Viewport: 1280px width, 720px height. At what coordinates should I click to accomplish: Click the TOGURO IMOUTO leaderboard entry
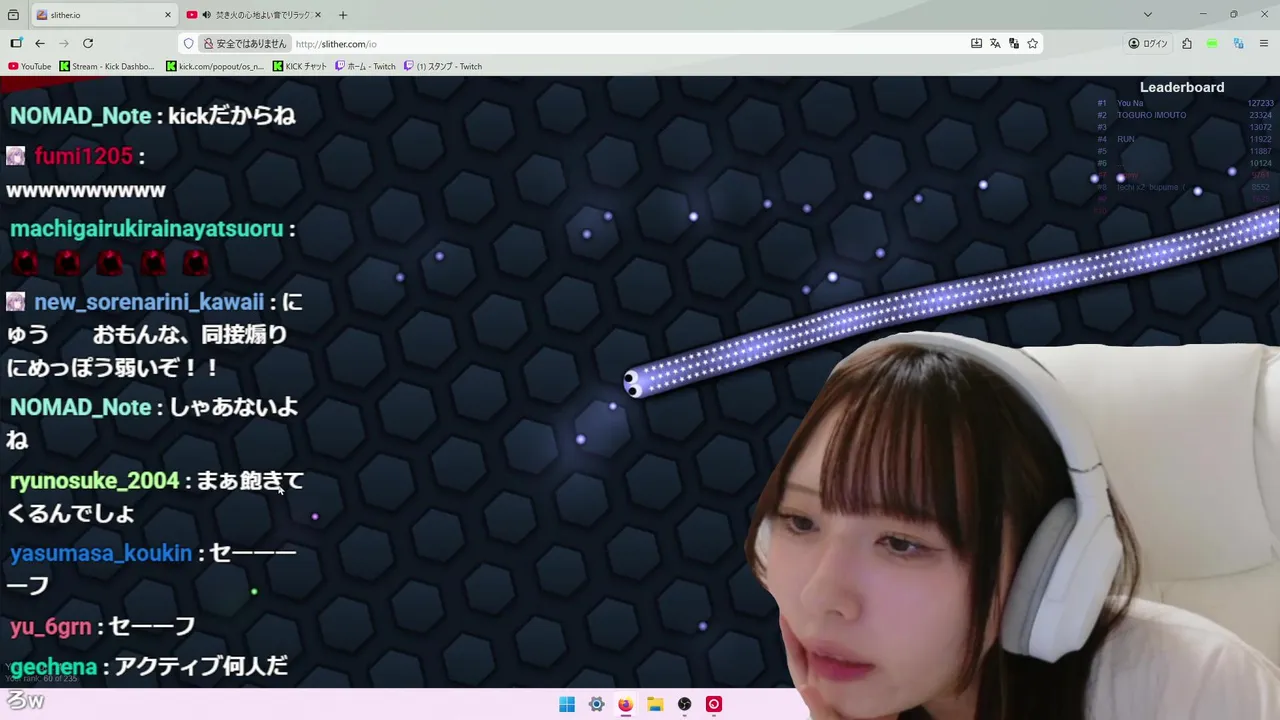tap(1151, 115)
